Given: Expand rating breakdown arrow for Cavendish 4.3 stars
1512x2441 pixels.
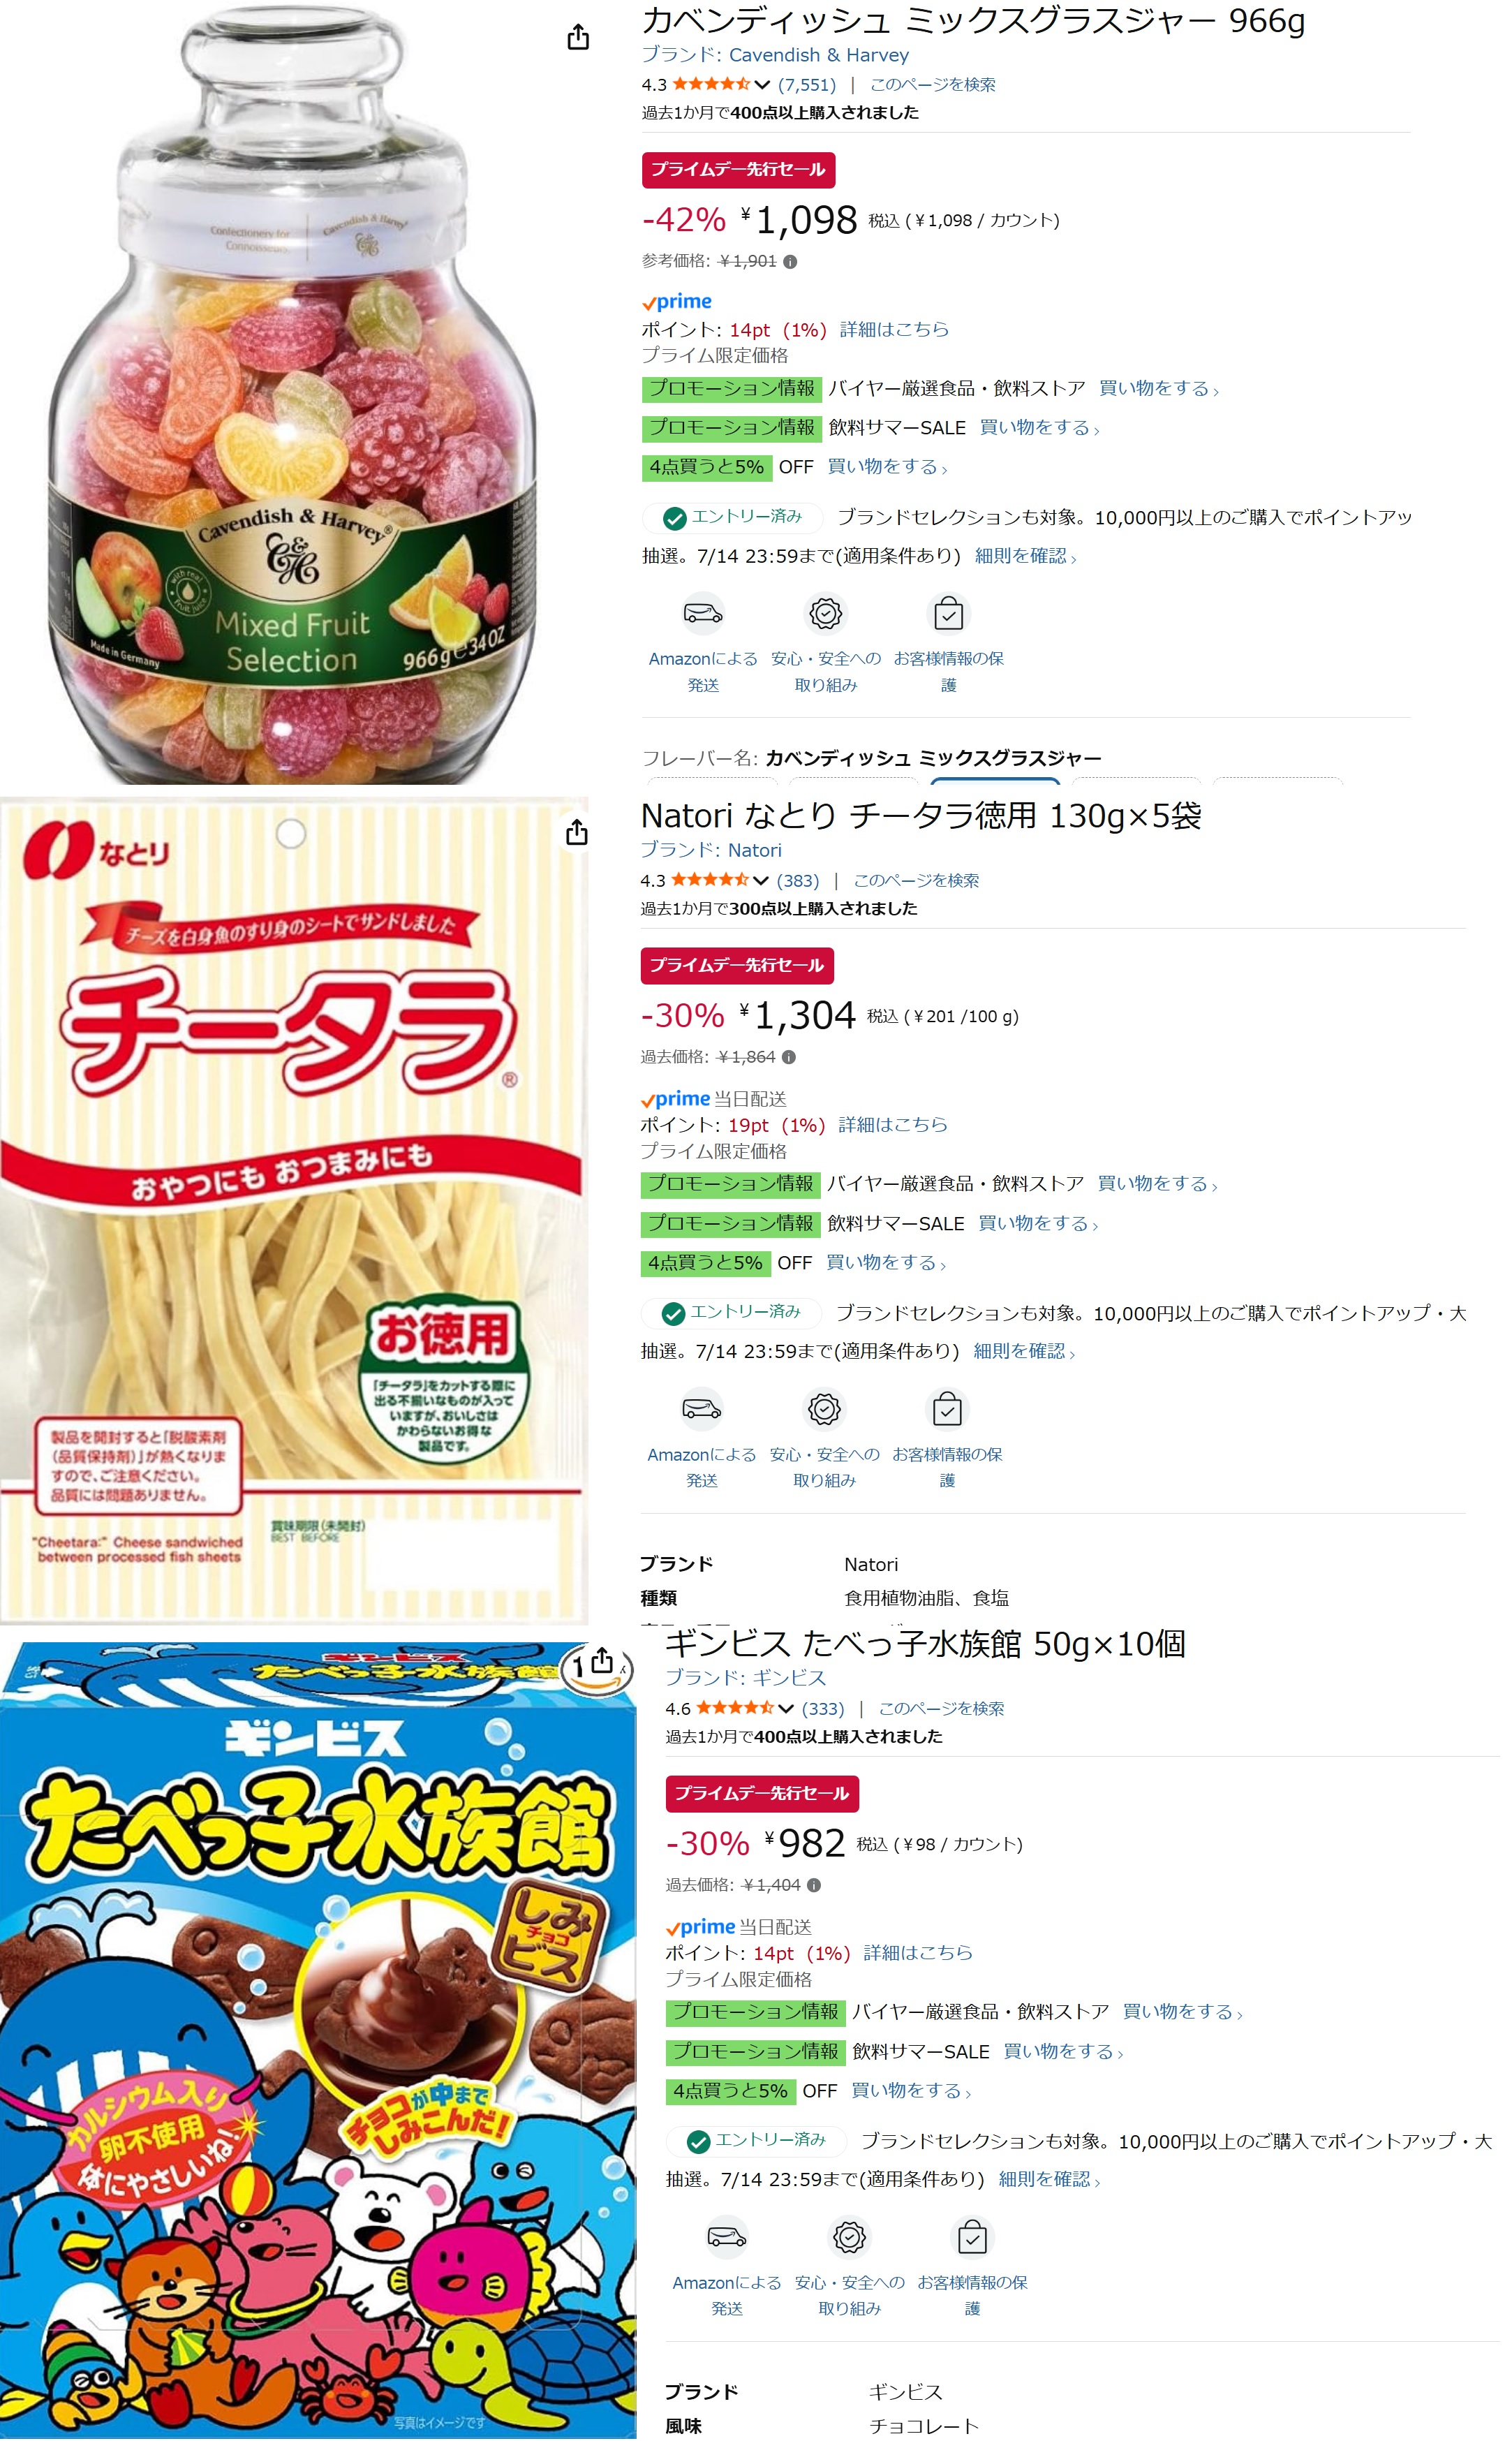Looking at the screenshot, I should tap(762, 85).
